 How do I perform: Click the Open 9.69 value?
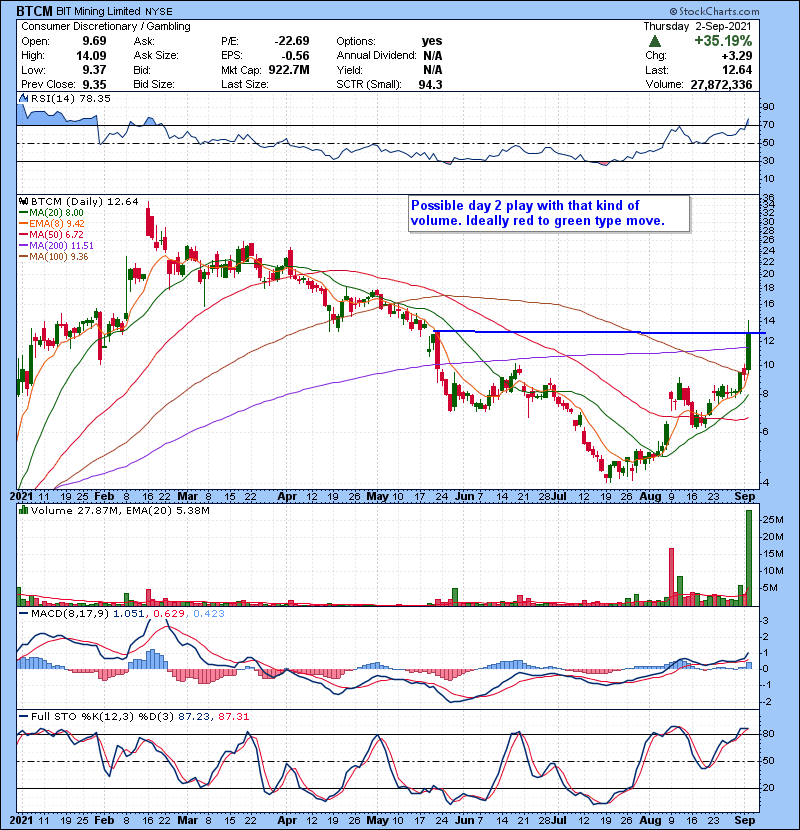pyautogui.click(x=94, y=41)
